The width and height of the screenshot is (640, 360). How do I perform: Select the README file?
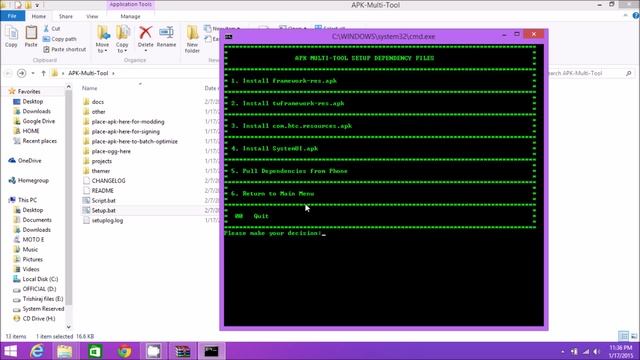pos(102,191)
